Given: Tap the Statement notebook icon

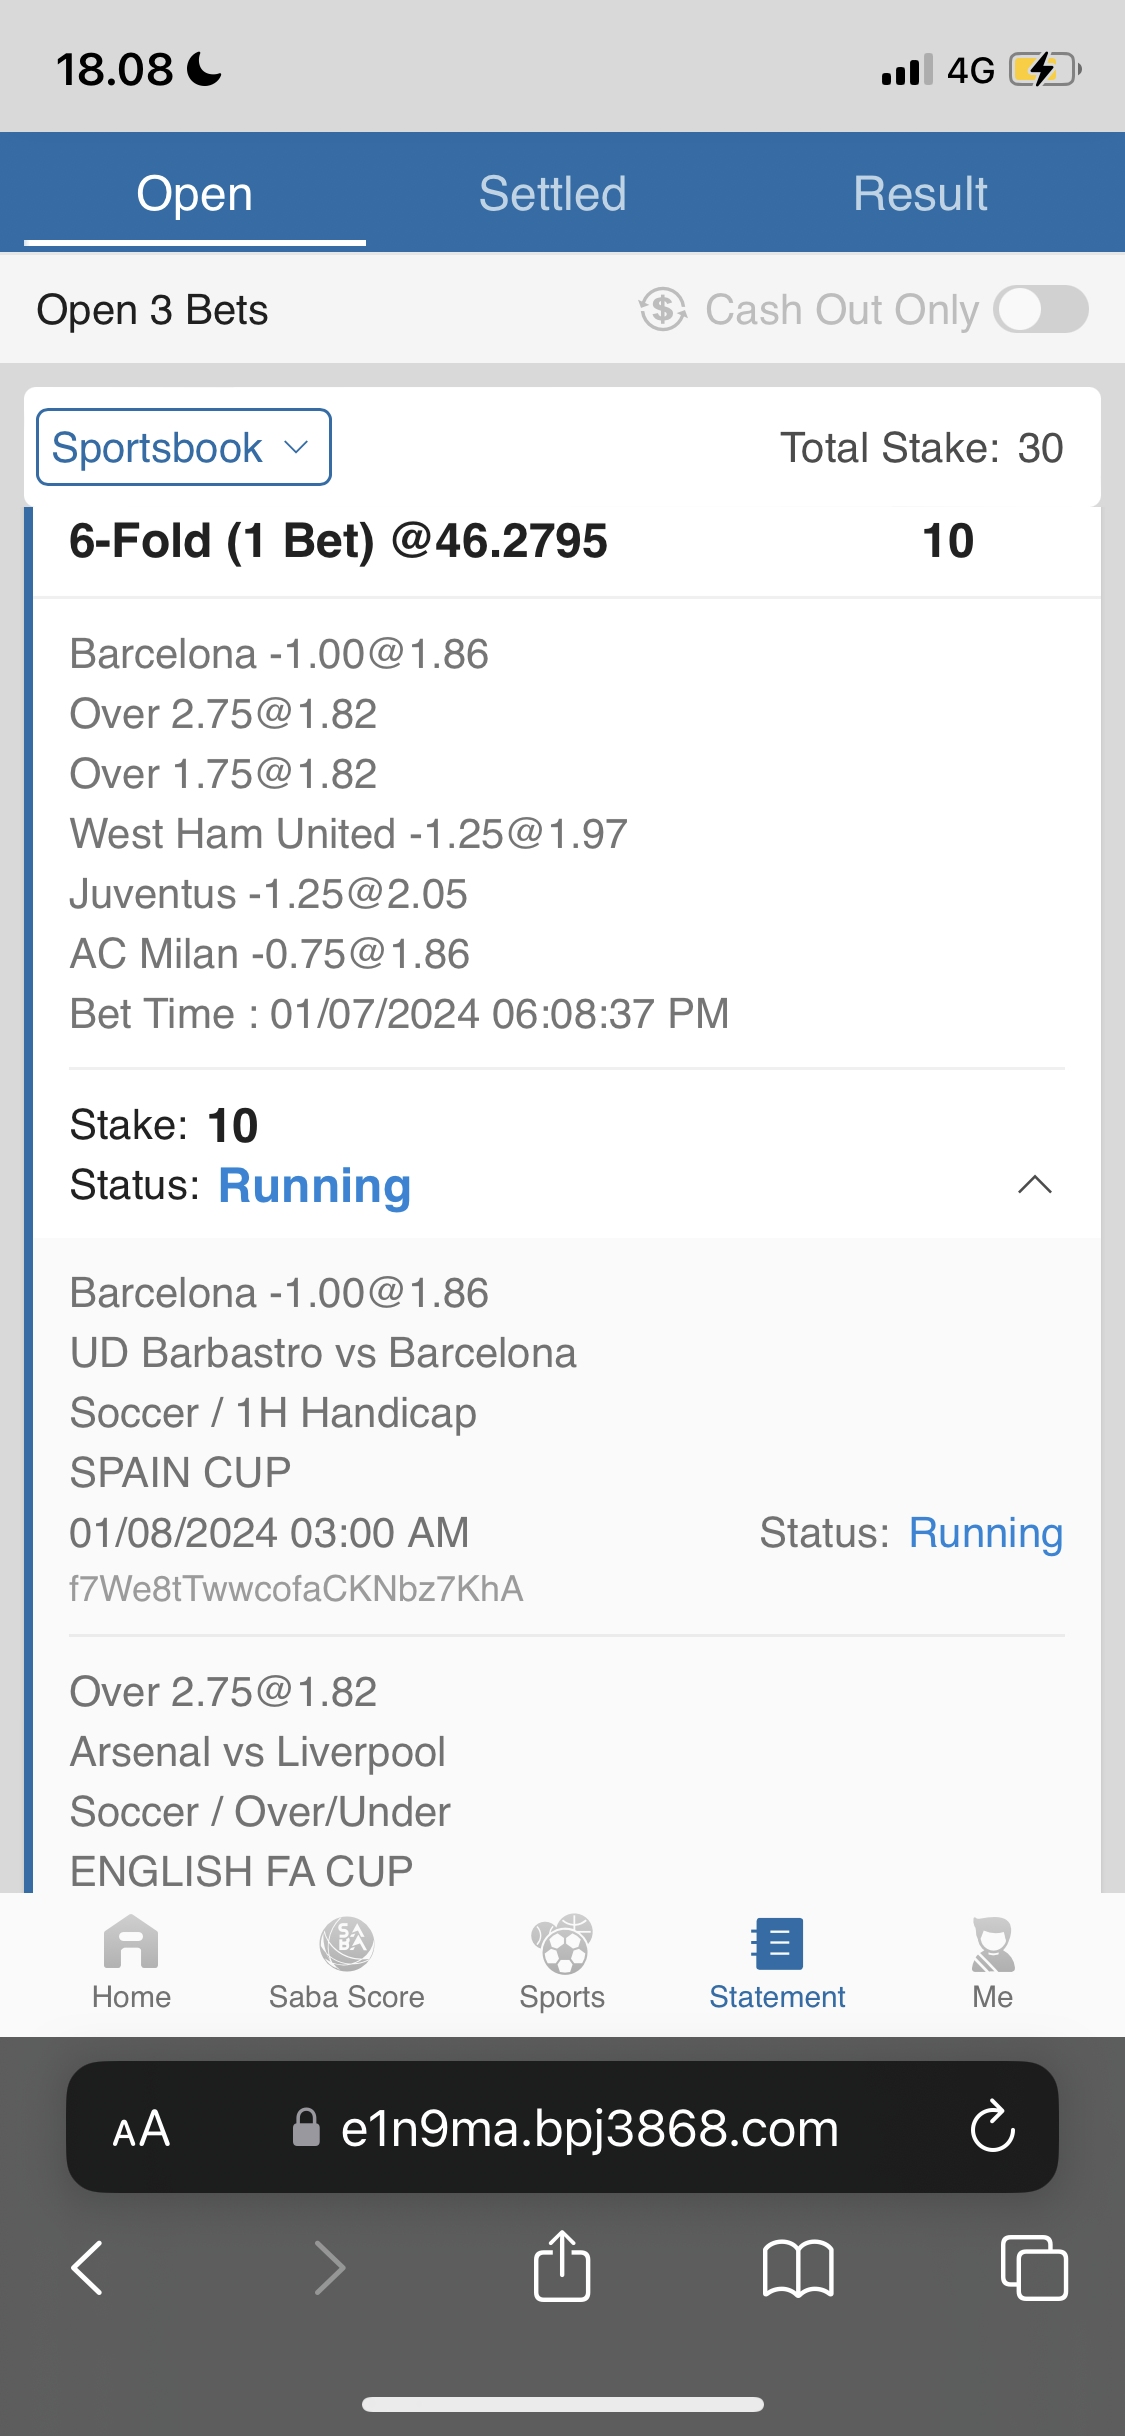Looking at the screenshot, I should coord(777,1944).
